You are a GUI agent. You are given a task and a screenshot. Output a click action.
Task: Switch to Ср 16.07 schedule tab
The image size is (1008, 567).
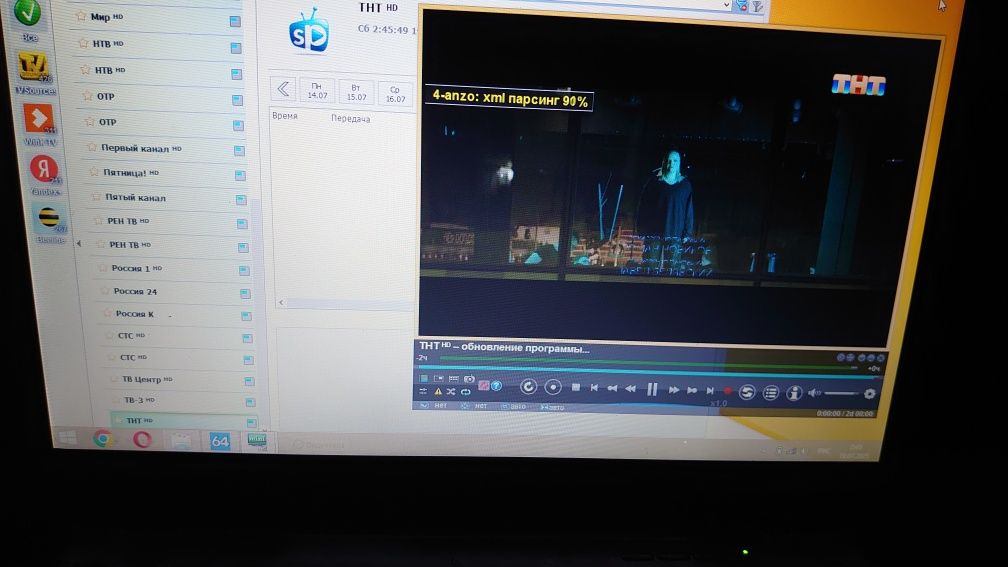(395, 94)
